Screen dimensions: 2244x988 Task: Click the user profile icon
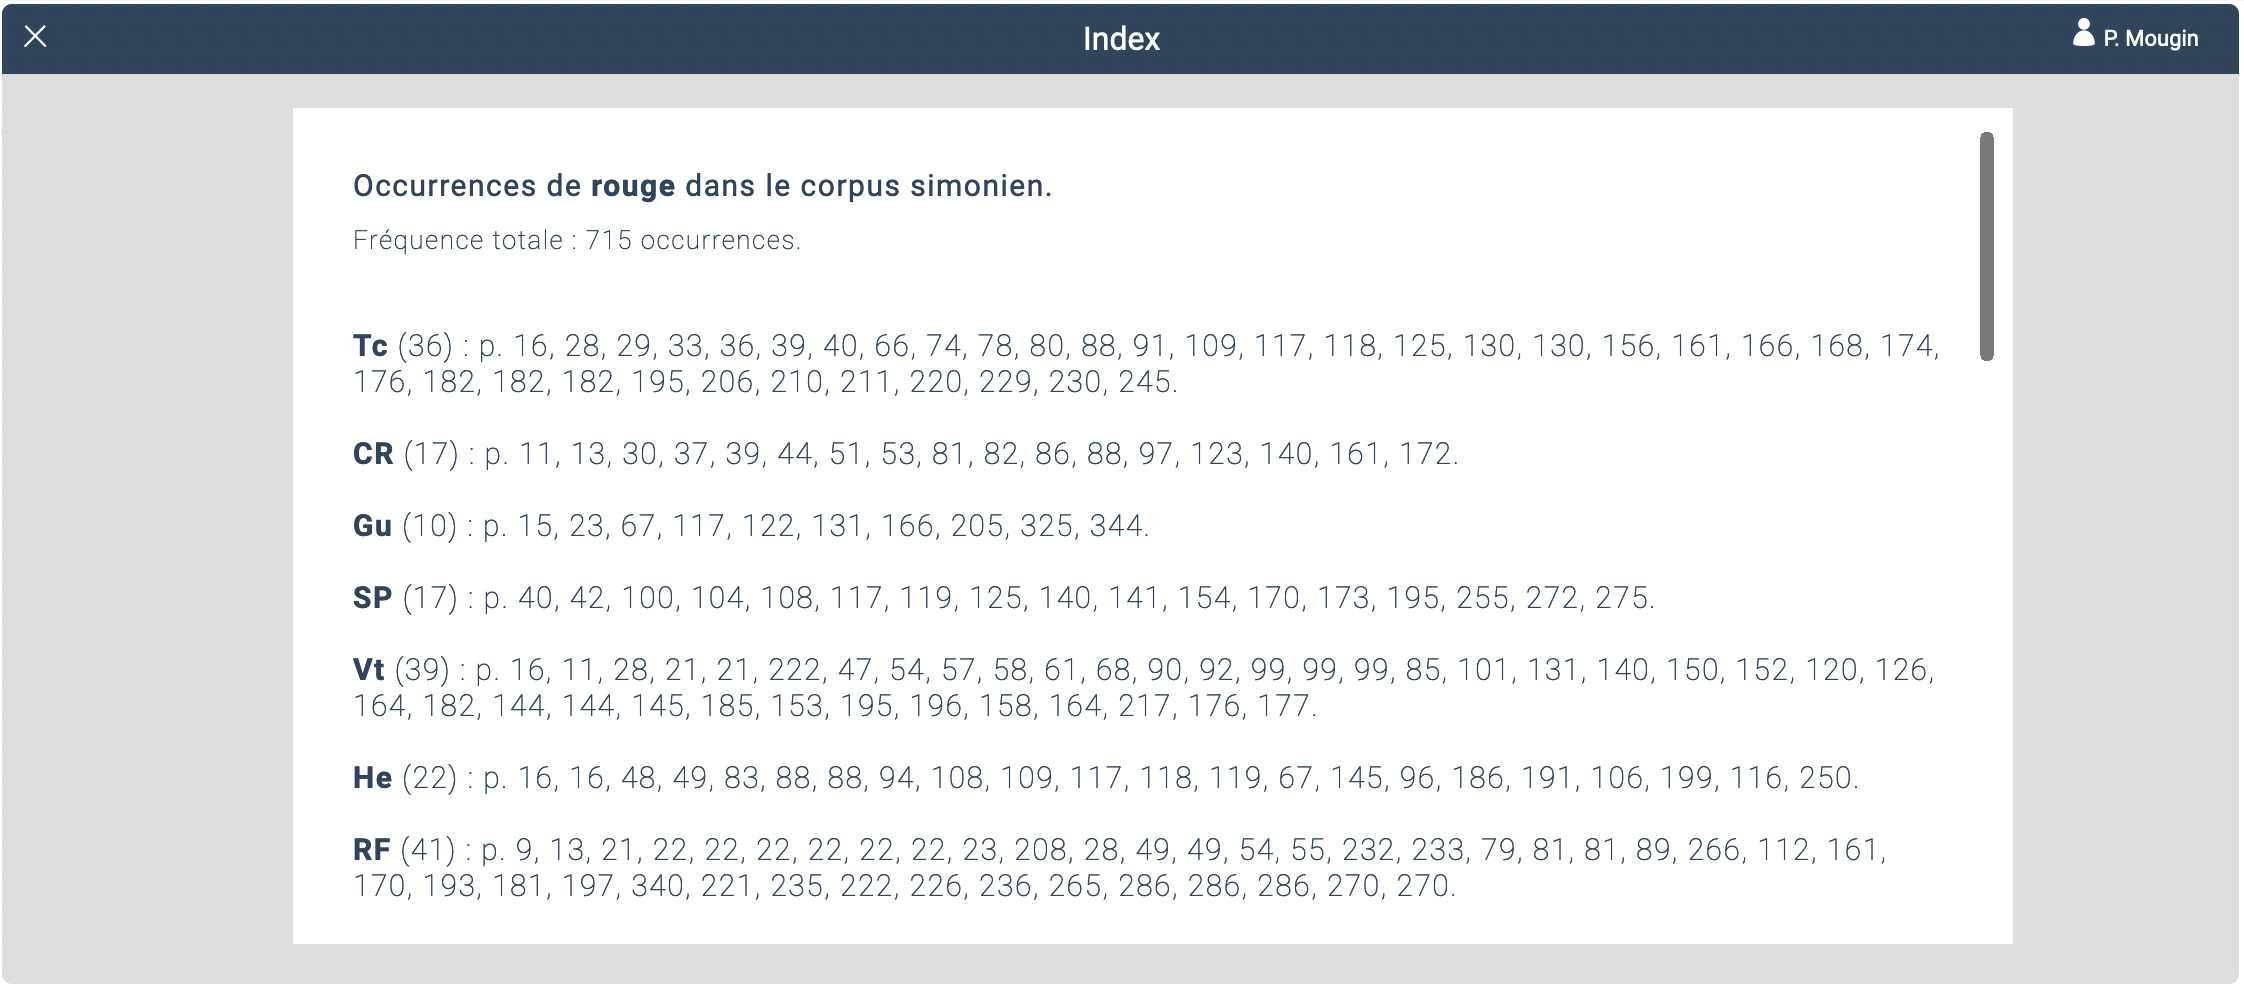(x=2083, y=34)
